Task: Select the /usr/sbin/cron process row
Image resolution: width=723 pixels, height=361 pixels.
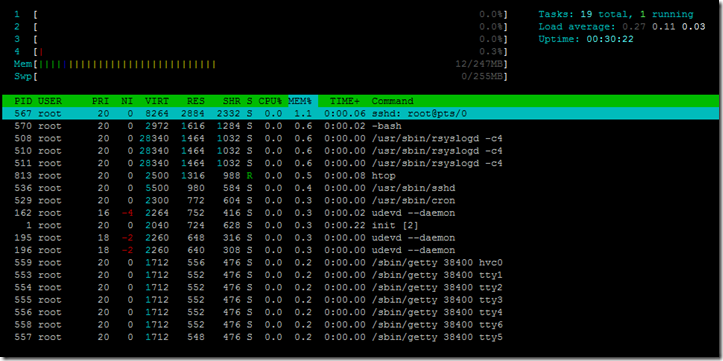Action: click(x=361, y=201)
